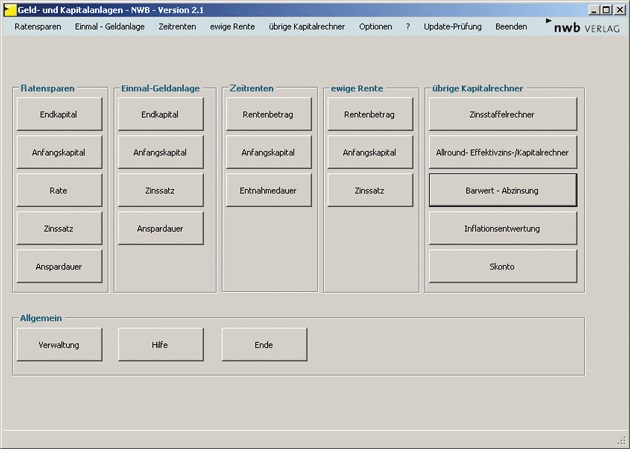
Task: Open the Optionen menu
Action: click(x=376, y=27)
